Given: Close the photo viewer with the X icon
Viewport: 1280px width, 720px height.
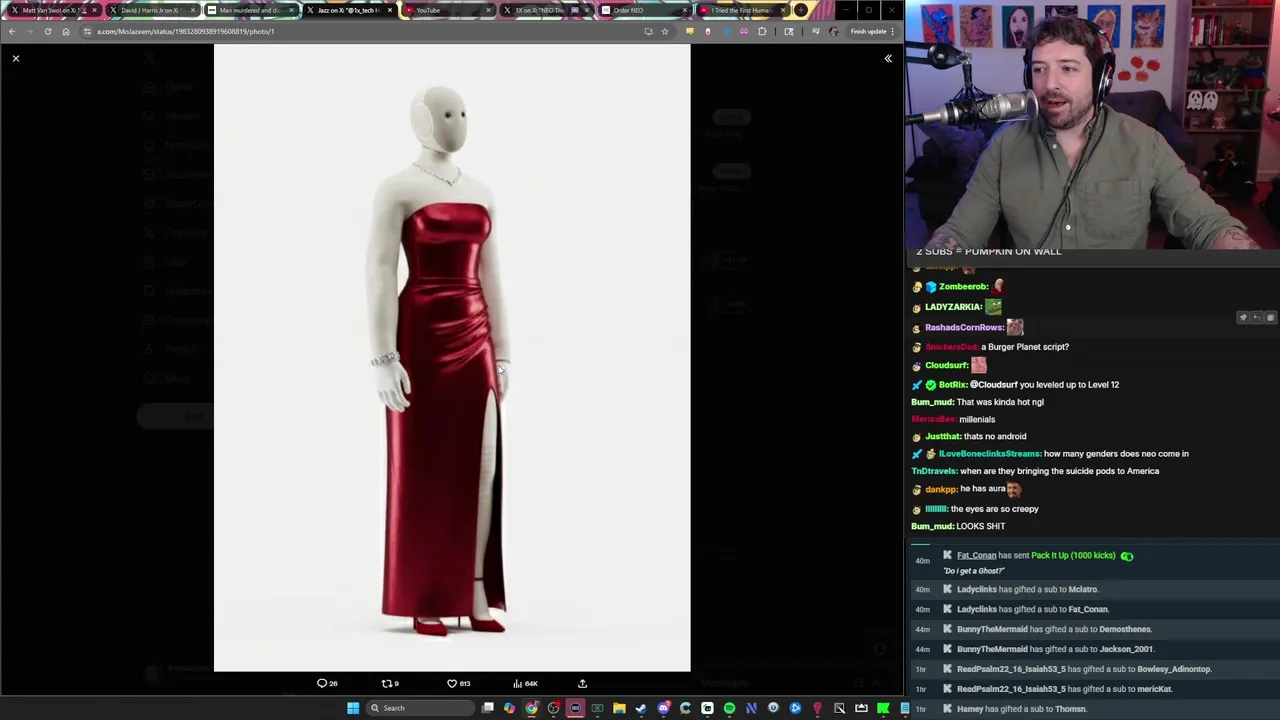Looking at the screenshot, I should (16, 59).
